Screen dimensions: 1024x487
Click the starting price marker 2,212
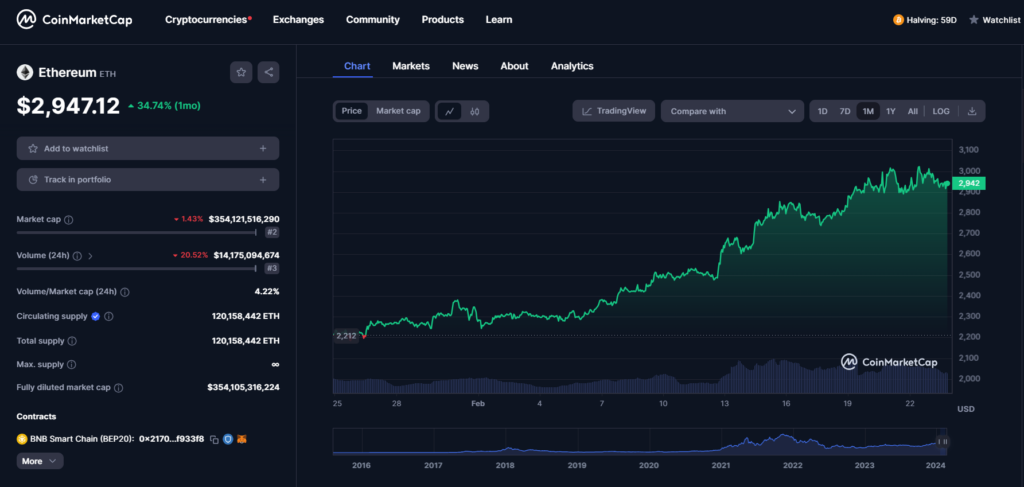coord(346,336)
